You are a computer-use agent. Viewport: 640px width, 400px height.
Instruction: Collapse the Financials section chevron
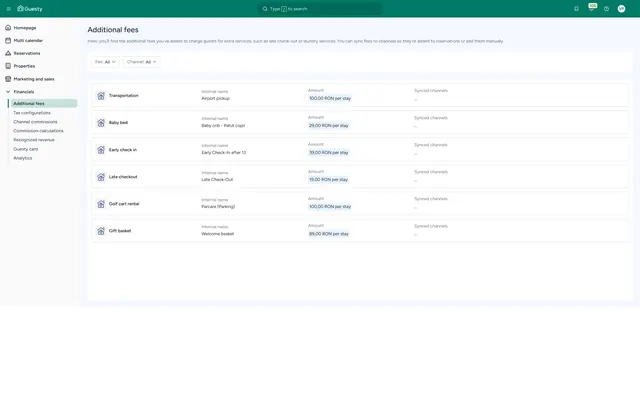coord(8,92)
